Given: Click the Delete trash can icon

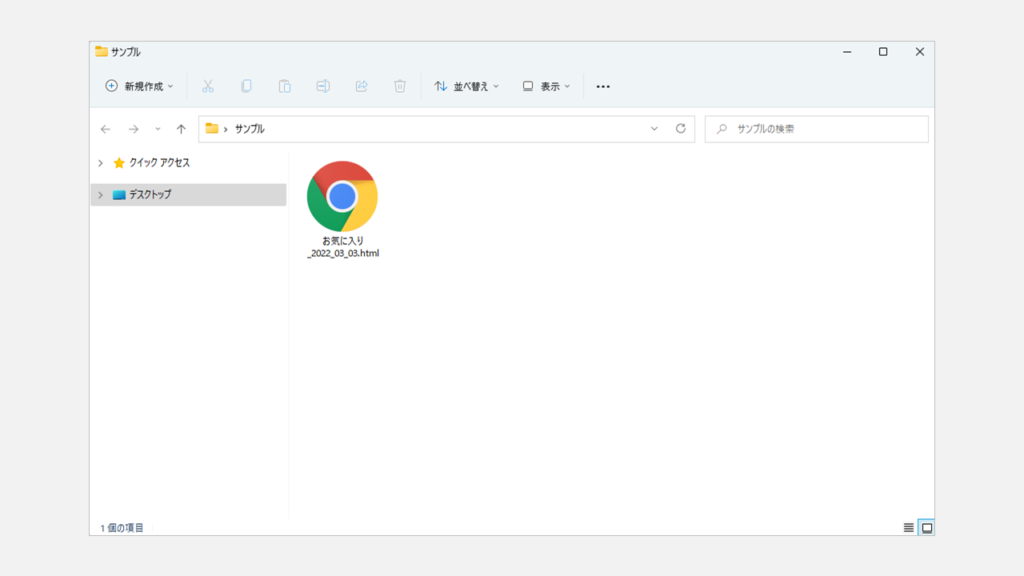Looking at the screenshot, I should coord(400,87).
